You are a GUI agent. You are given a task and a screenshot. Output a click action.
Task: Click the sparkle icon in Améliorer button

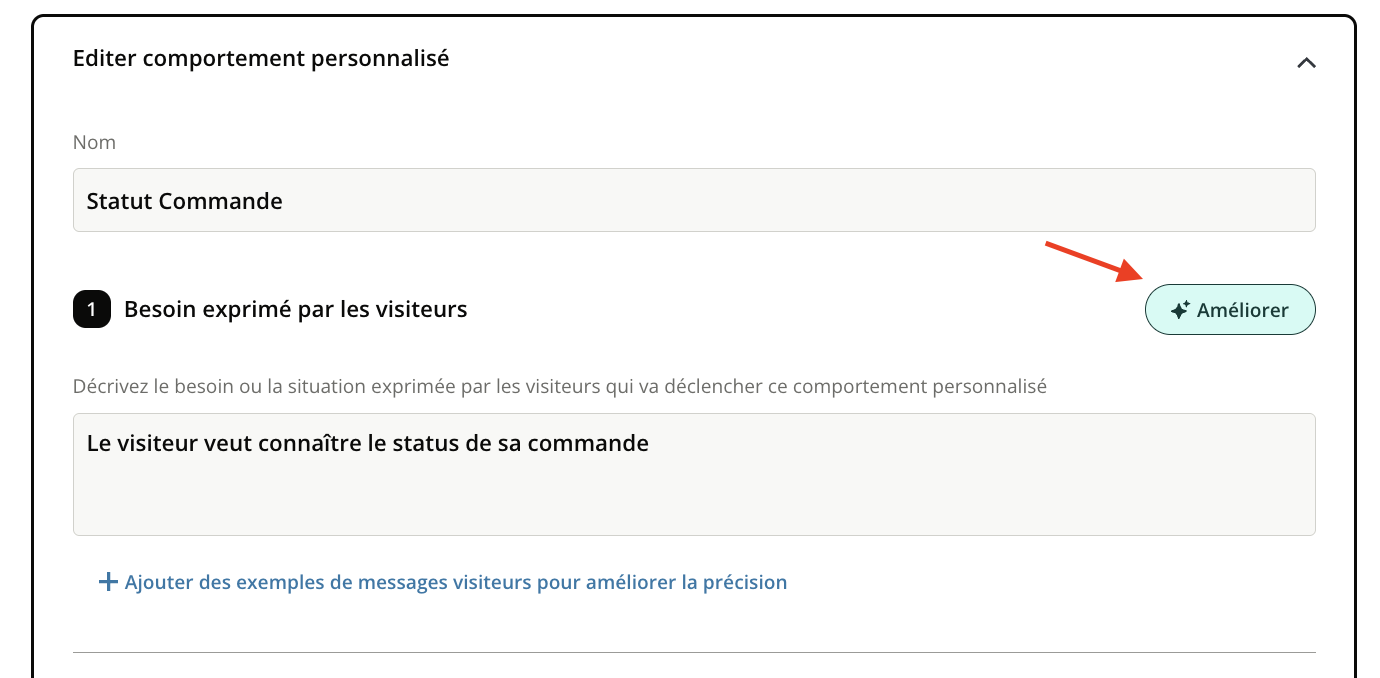[x=1180, y=310]
